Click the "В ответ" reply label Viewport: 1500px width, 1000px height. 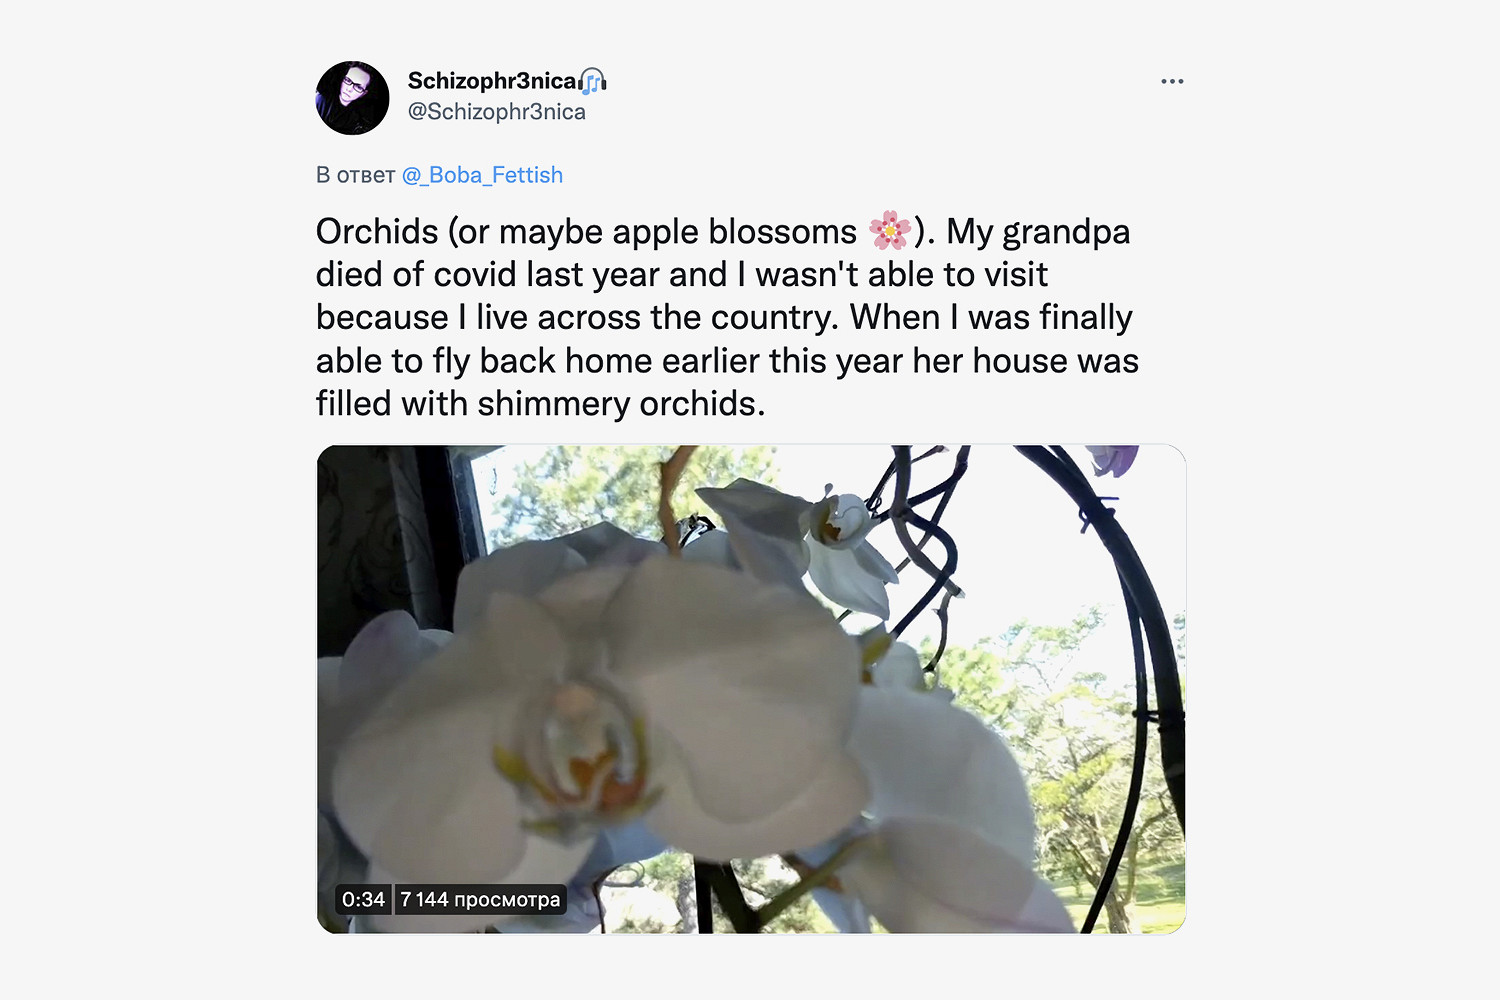click(355, 175)
